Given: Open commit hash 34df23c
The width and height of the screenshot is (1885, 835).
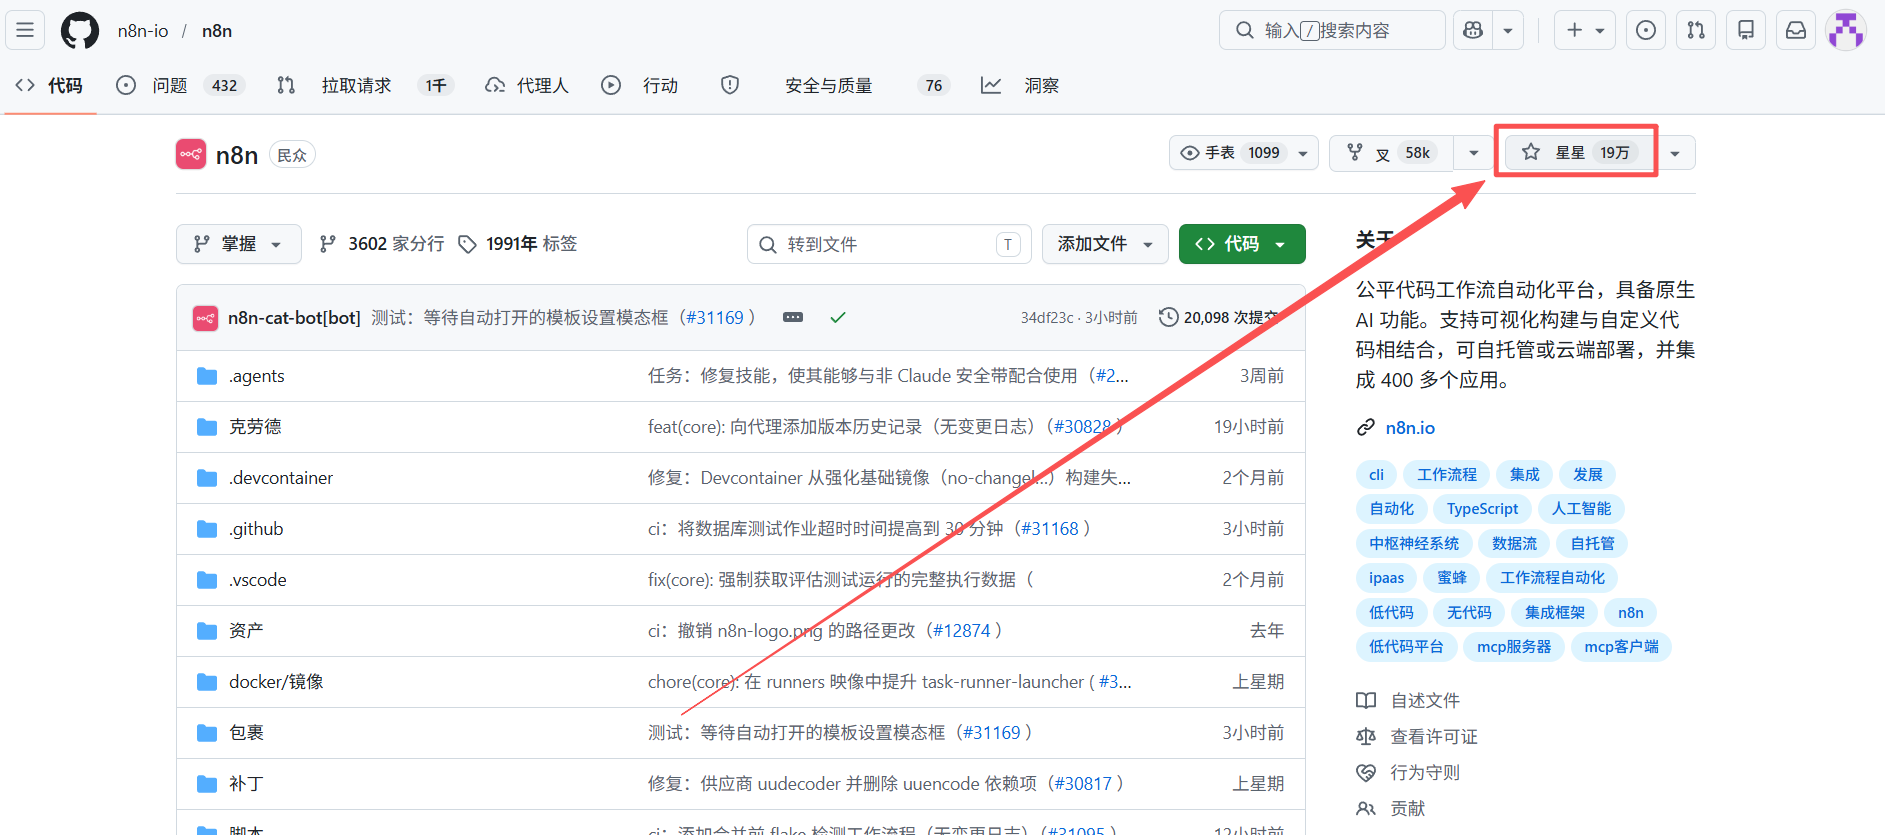Looking at the screenshot, I should (x=1046, y=318).
